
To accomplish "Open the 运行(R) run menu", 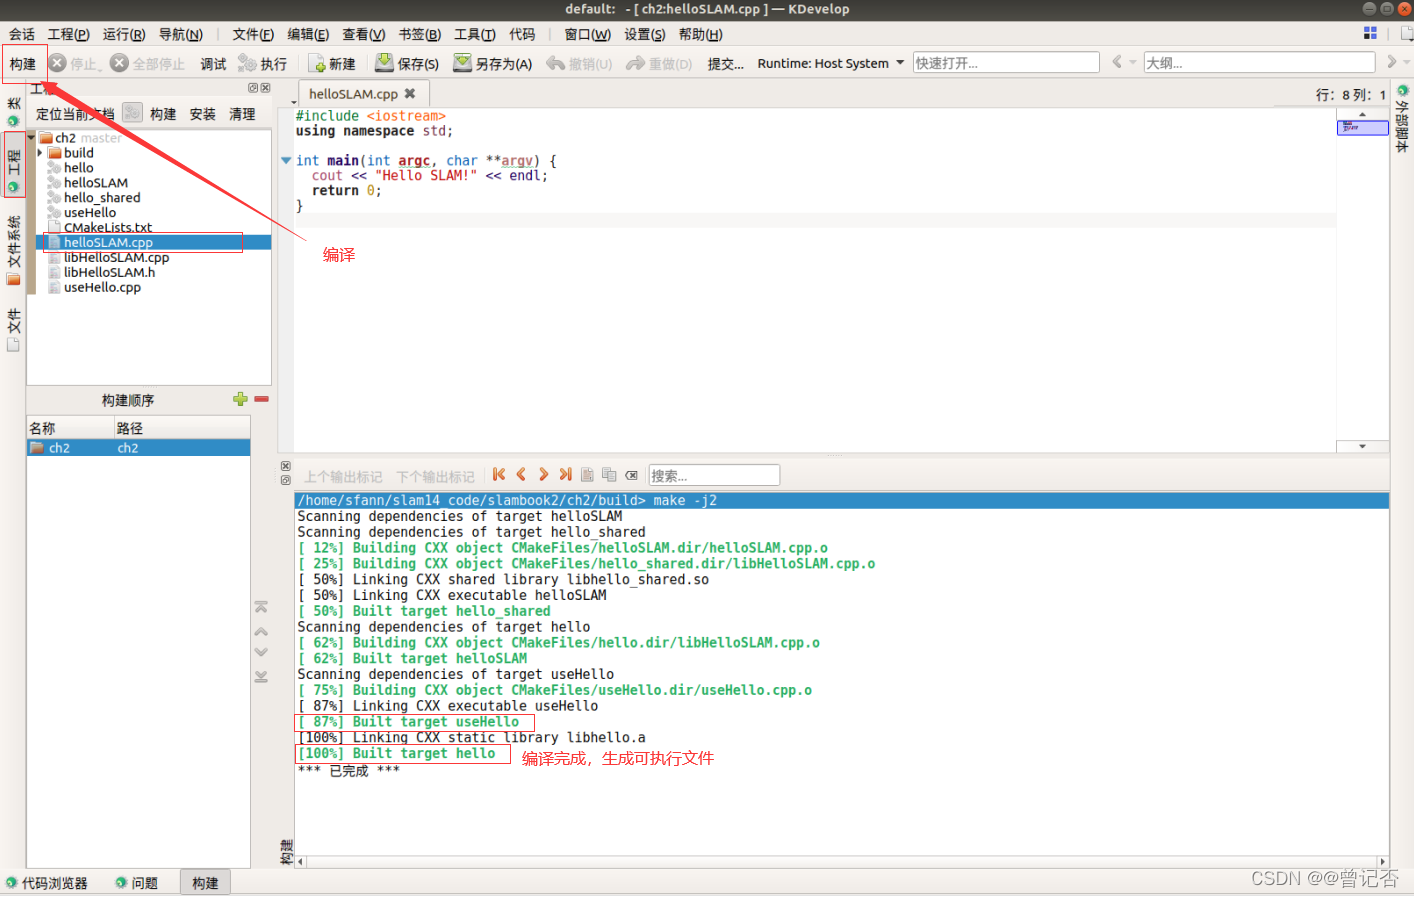I will (124, 34).
